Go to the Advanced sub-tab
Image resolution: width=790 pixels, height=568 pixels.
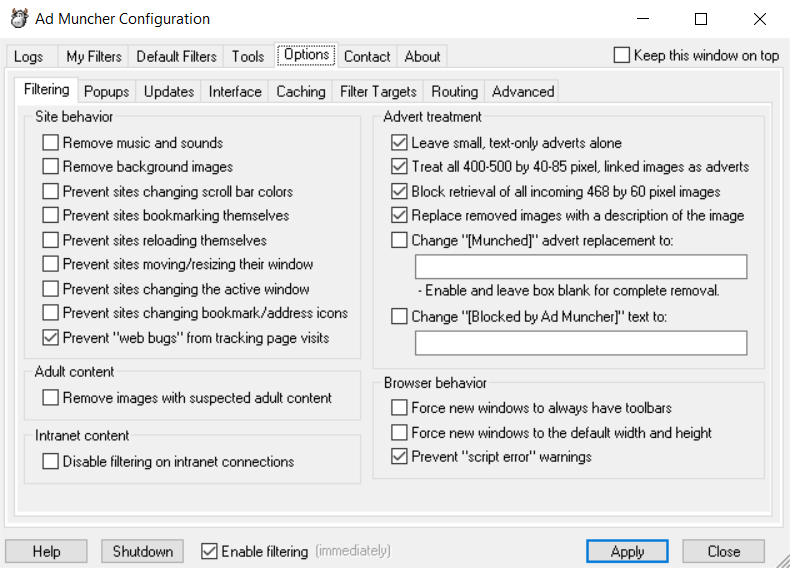pyautogui.click(x=522, y=92)
